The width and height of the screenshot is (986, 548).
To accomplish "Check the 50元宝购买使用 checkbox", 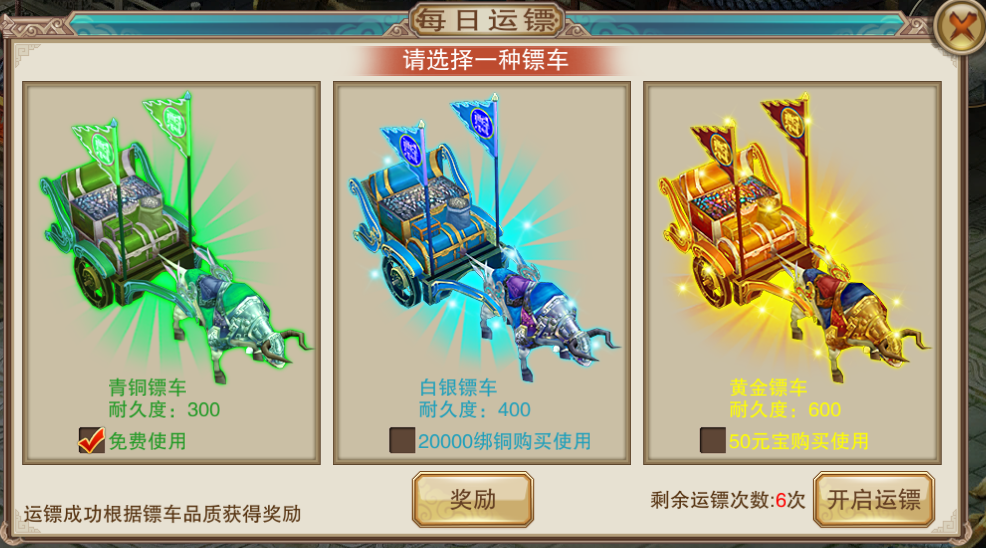I will [712, 440].
